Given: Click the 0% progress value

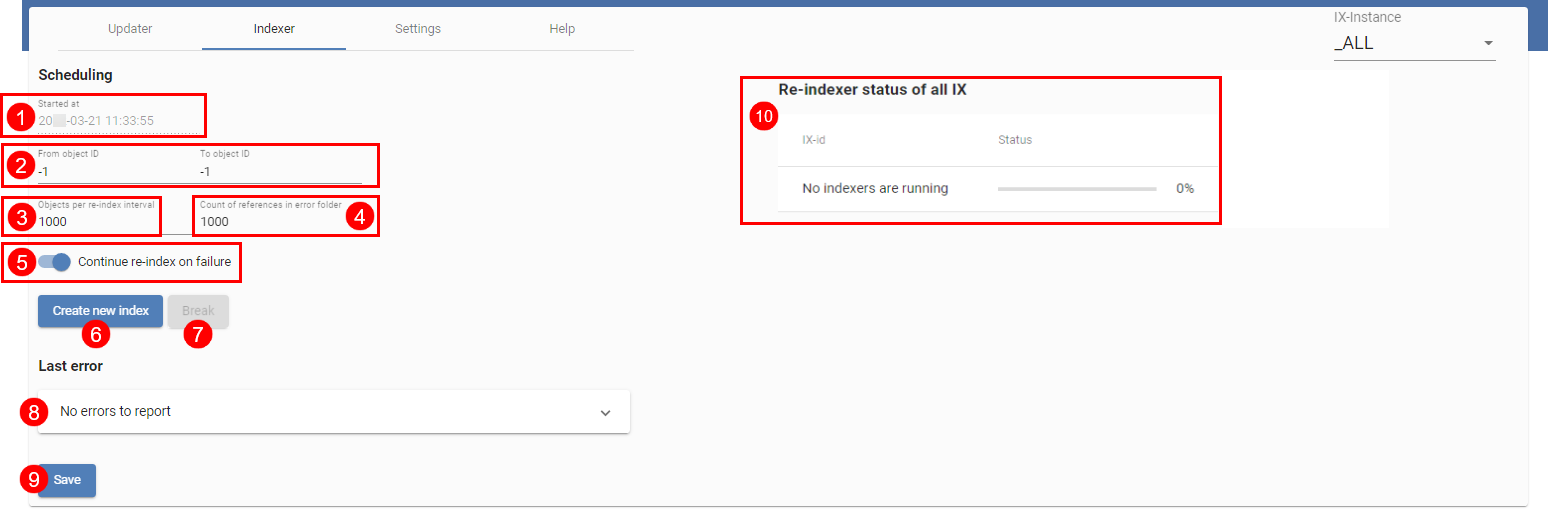Looking at the screenshot, I should 1185,188.
